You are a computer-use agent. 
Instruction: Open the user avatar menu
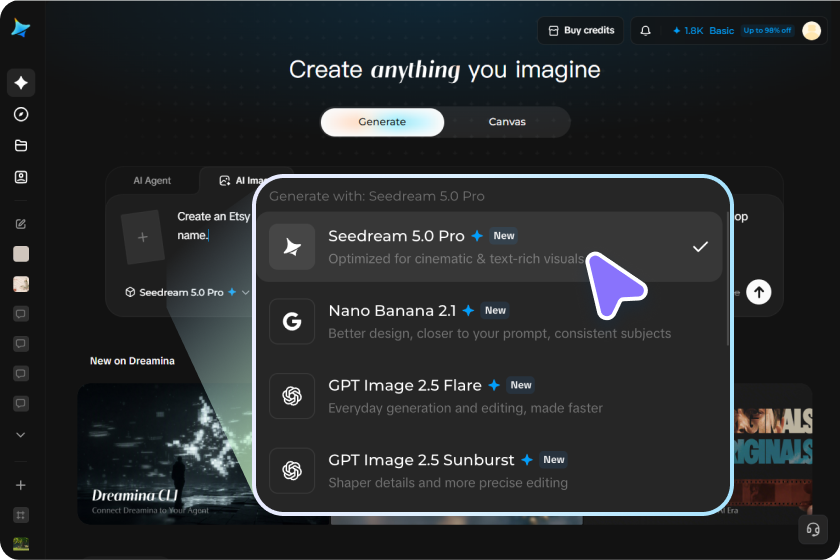coord(811,31)
